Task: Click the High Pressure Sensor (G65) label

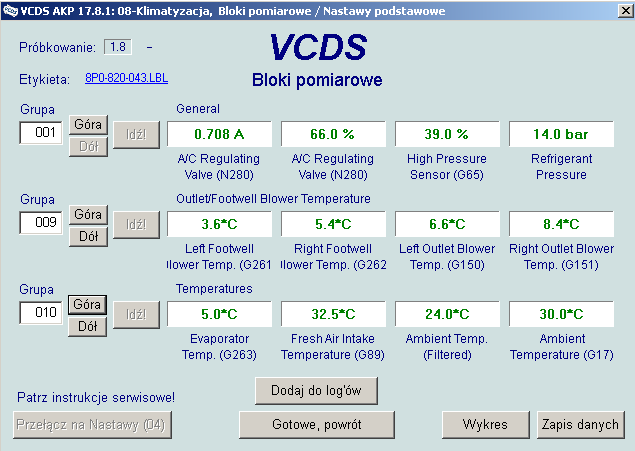Action: (447, 166)
